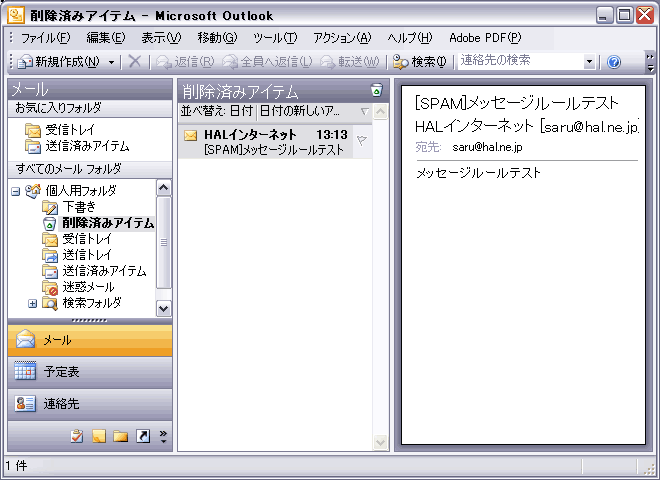Screen dimensions: 660x480
Task: Click the Shortcuts arrow icon
Action: [143, 436]
